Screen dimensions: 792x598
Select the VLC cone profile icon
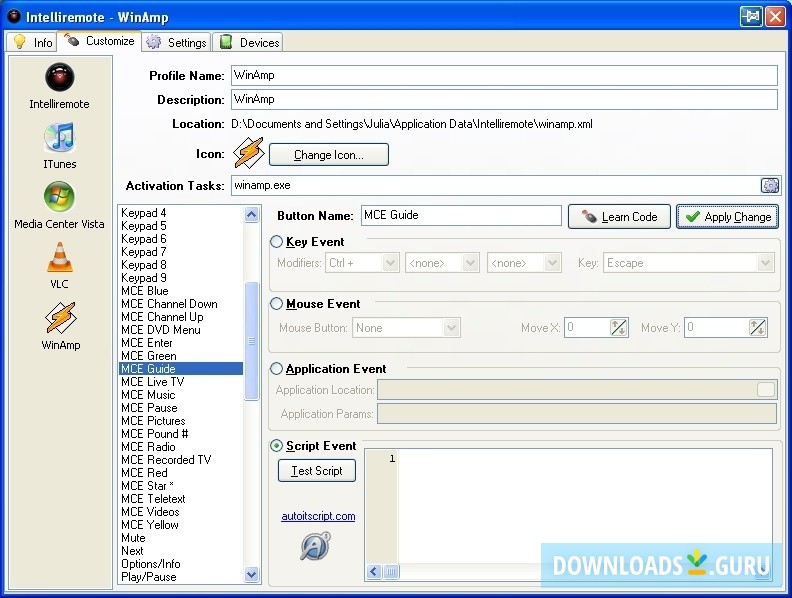[x=60, y=257]
